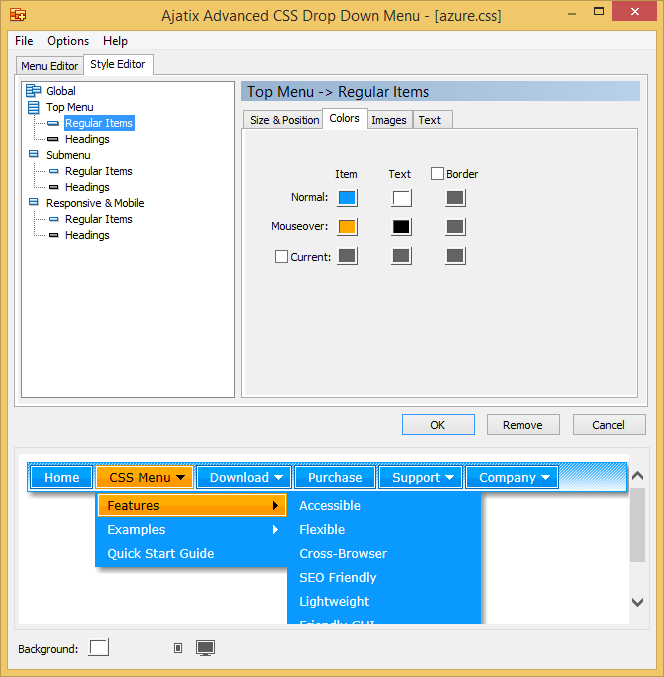Enable the Border checkbox

click(x=437, y=174)
